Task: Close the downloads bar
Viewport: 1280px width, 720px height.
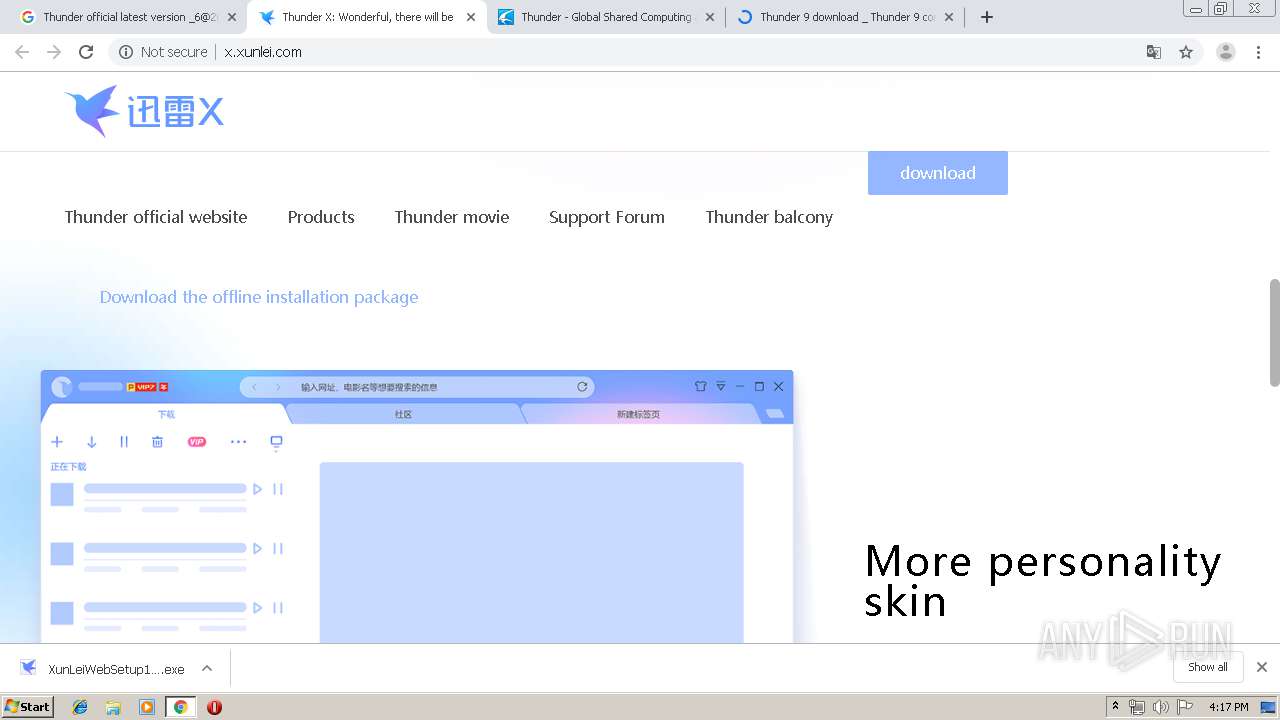Action: click(x=1262, y=667)
